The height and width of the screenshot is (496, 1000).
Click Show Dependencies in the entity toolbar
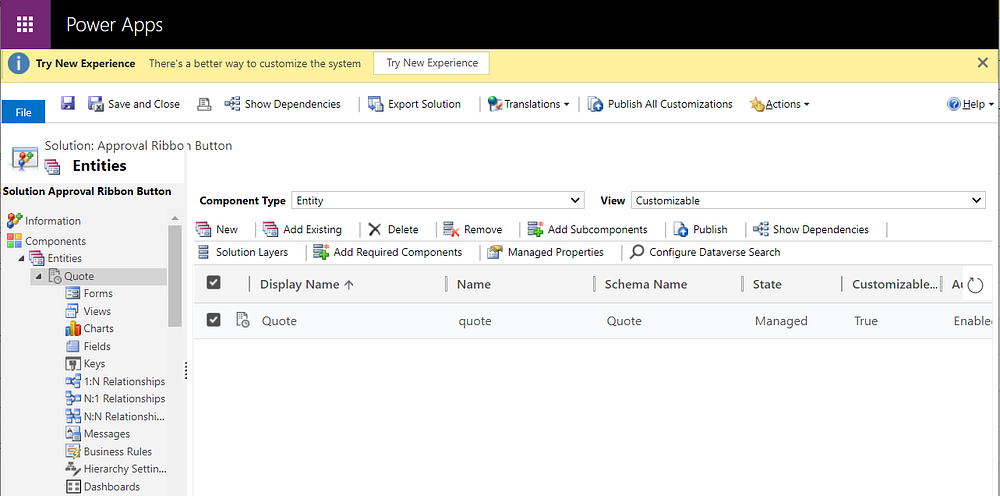(811, 229)
